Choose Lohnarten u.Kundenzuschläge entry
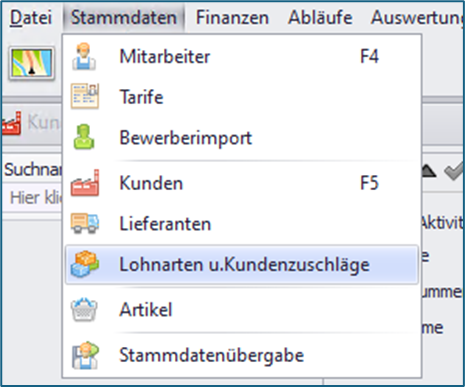 tap(242, 265)
